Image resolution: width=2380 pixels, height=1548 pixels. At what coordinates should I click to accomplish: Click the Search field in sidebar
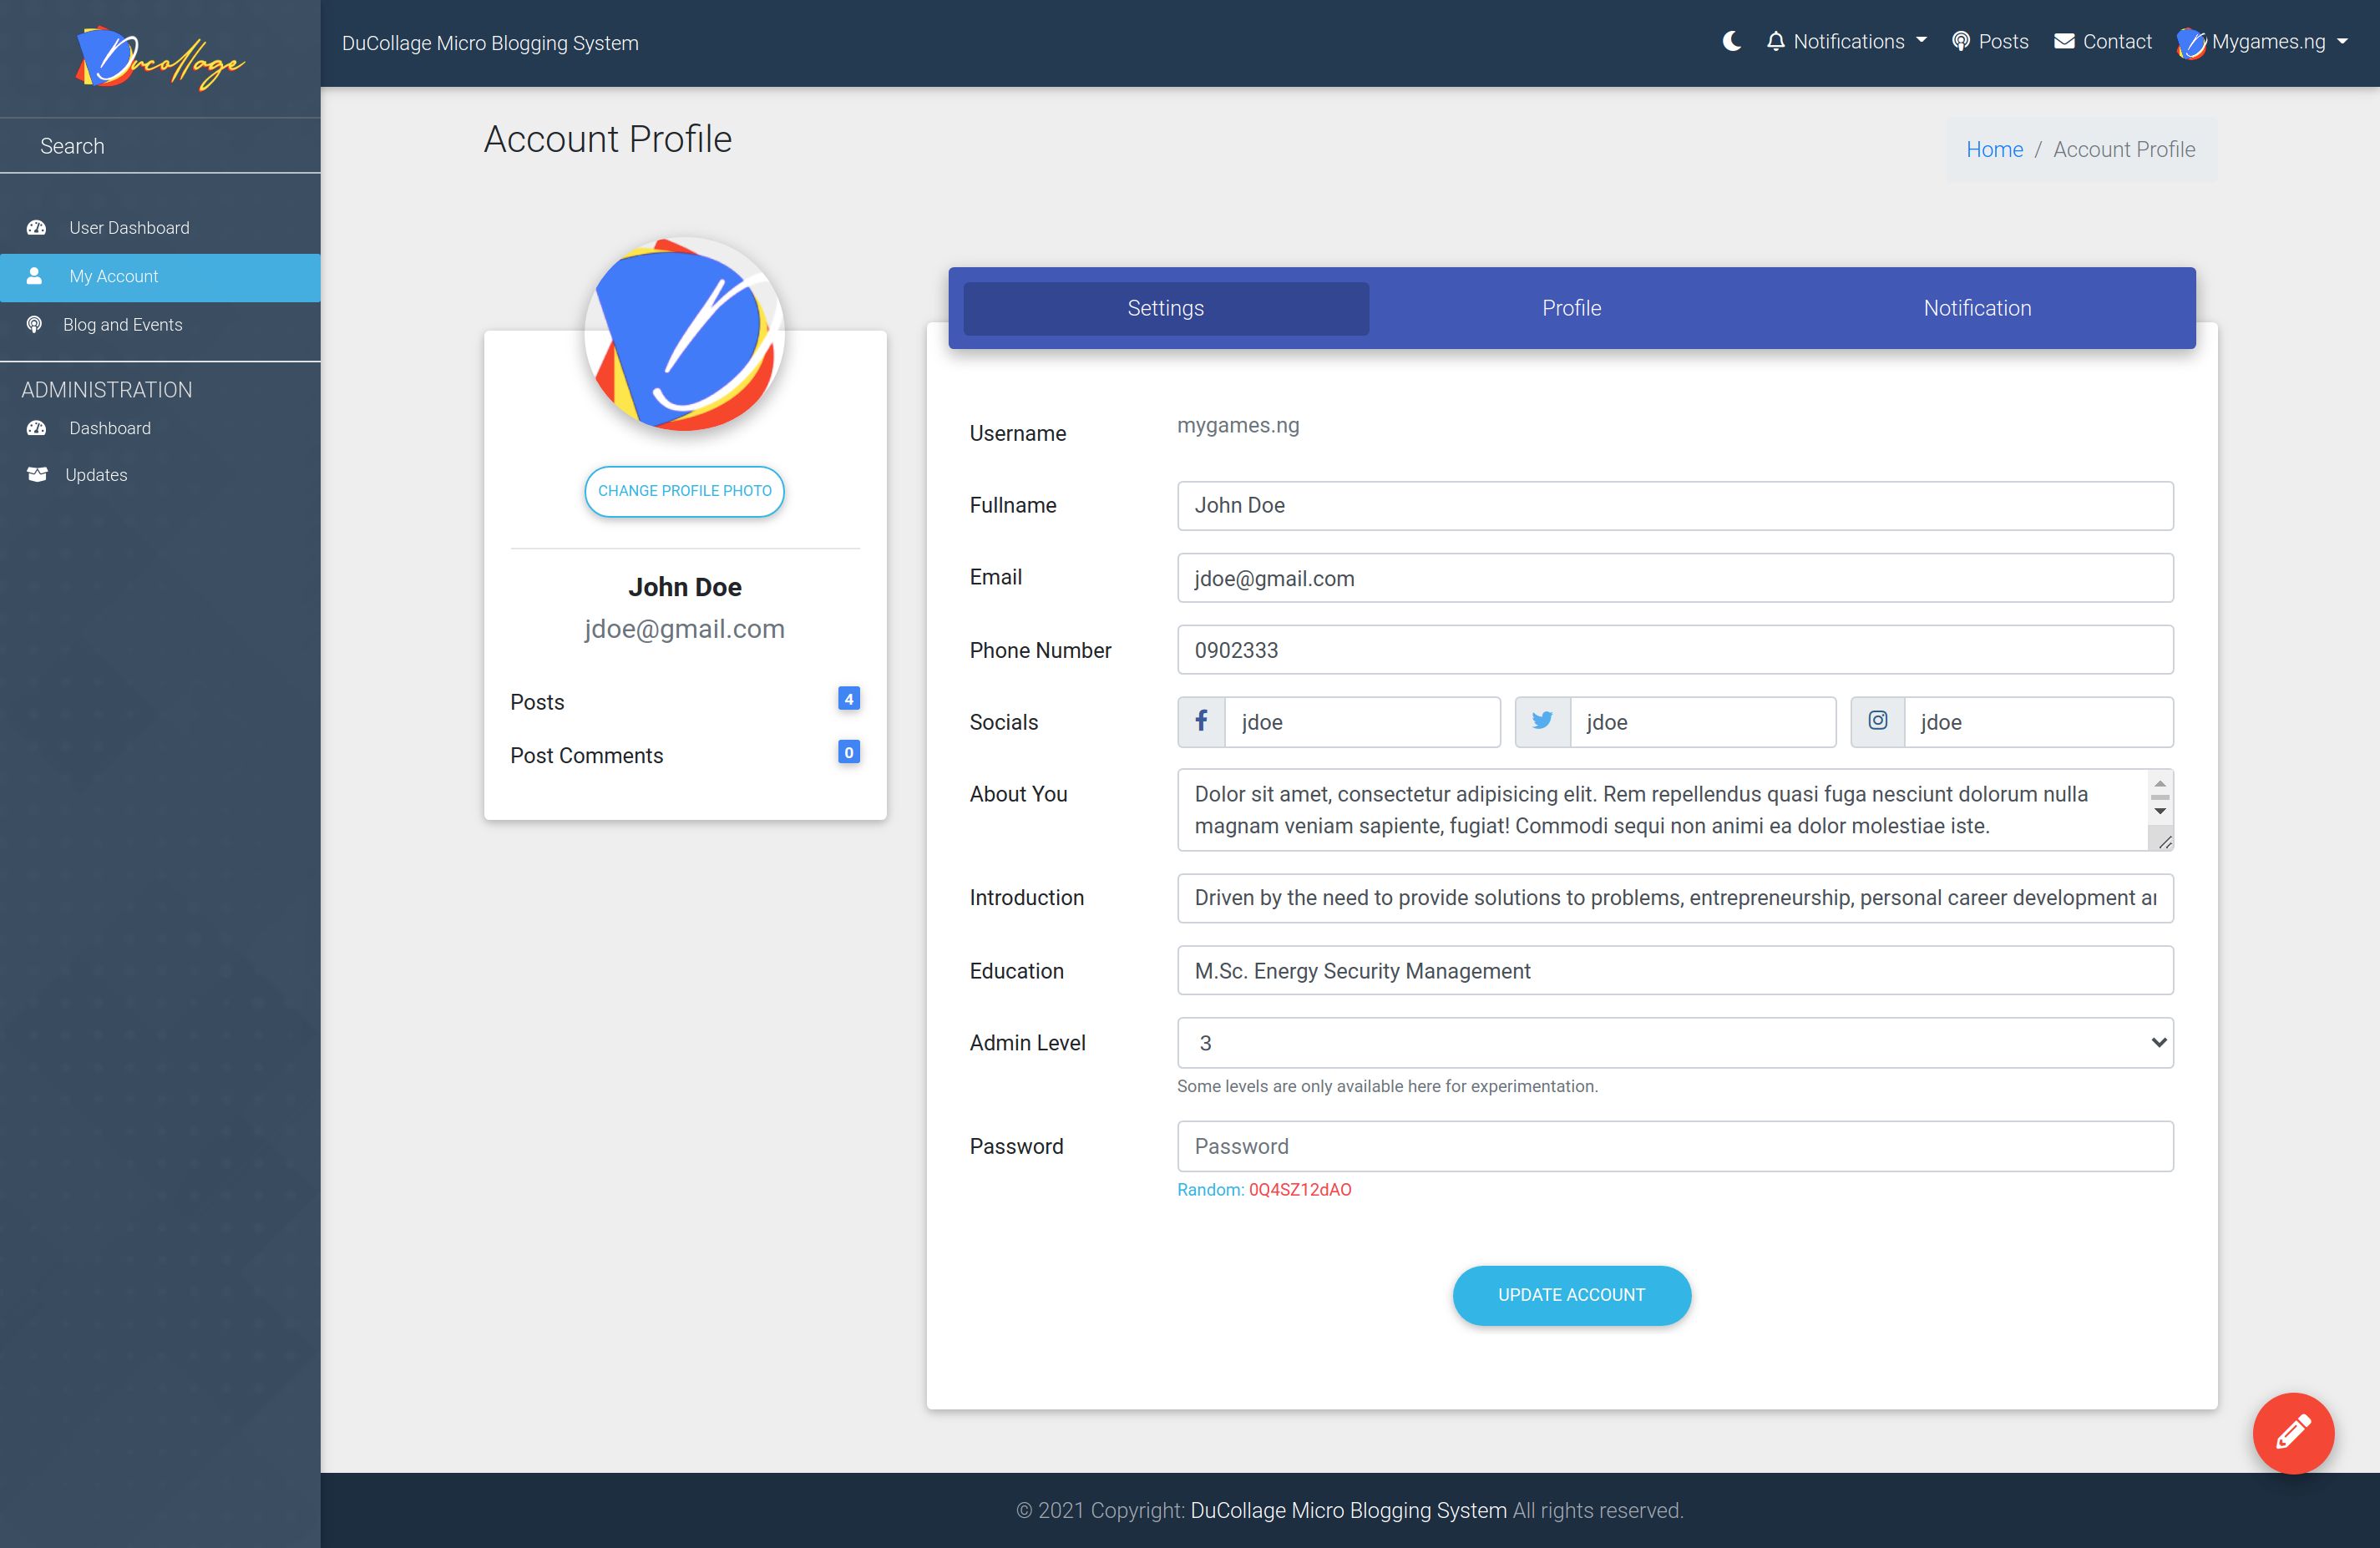pos(160,146)
